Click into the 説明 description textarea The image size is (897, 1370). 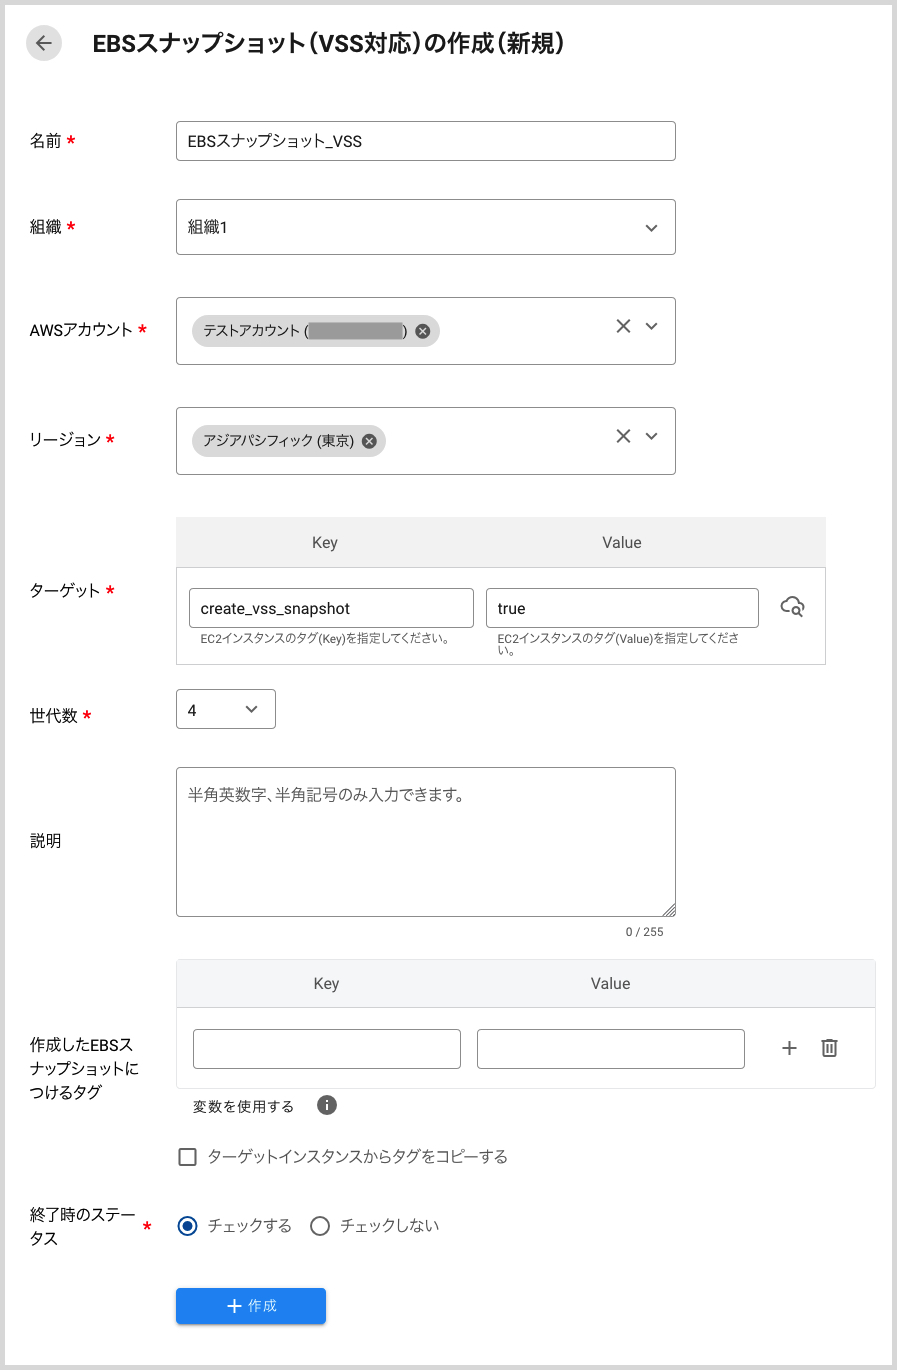coord(425,841)
